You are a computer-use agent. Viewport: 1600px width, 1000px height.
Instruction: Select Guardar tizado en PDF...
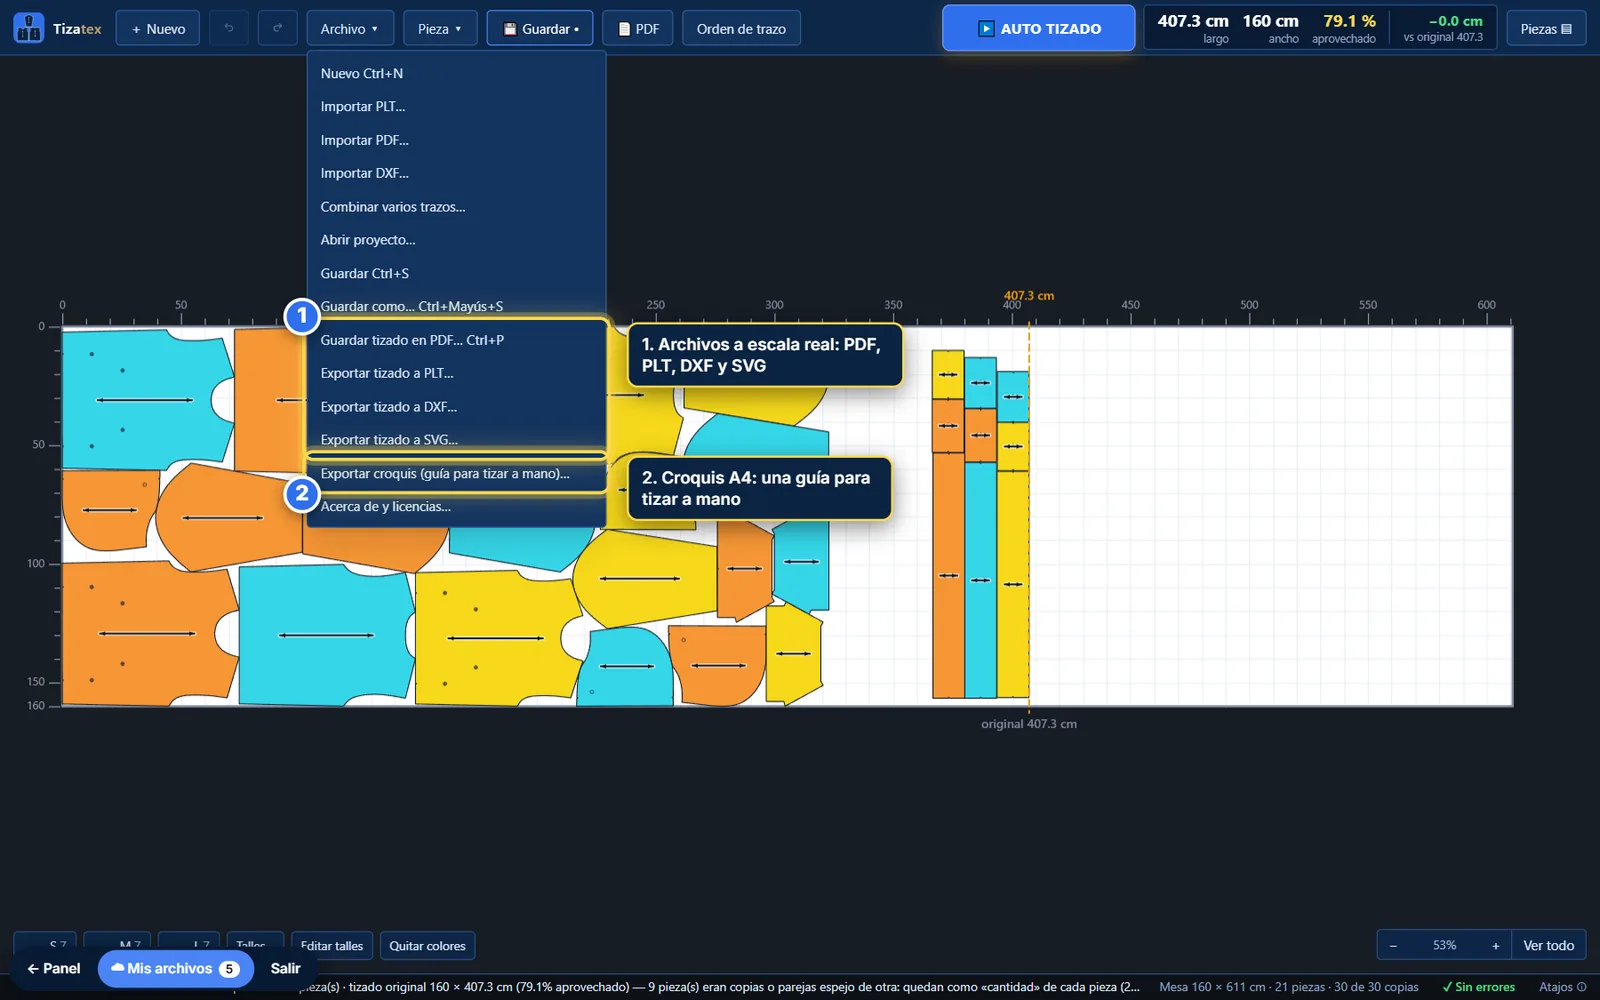tap(457, 340)
